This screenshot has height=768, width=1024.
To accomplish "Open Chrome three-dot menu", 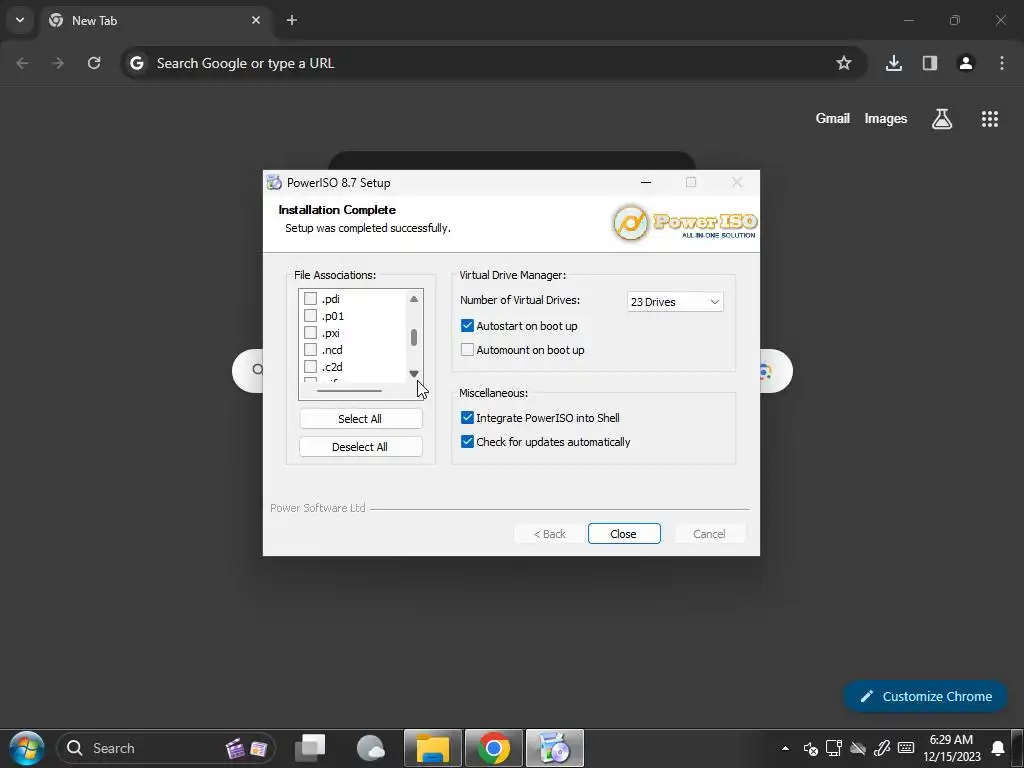I will click(x=1002, y=63).
